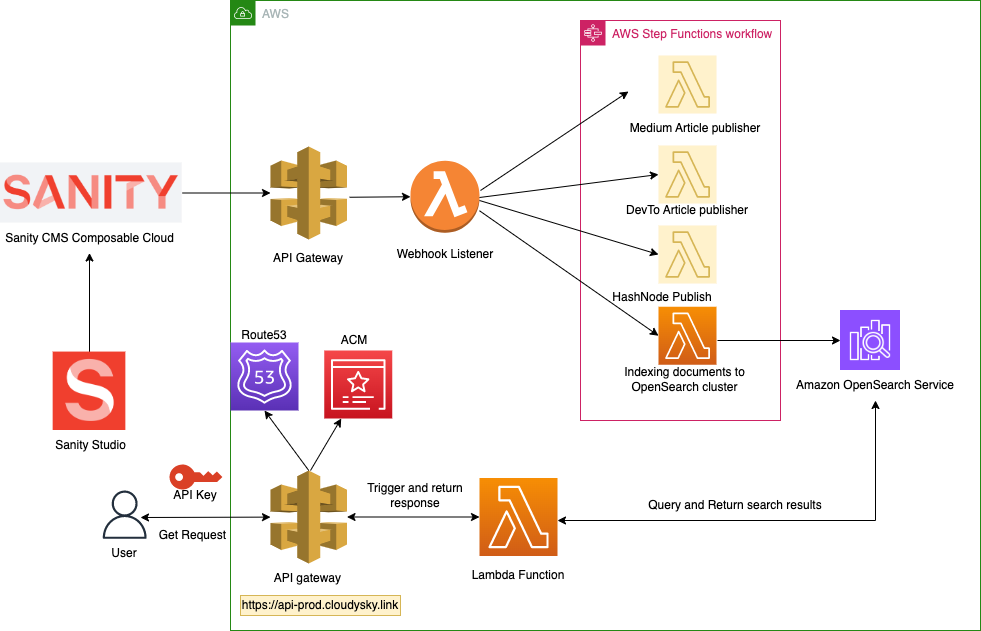
Task: Click the top Amazon API Gateway icon
Action: pyautogui.click(x=309, y=195)
